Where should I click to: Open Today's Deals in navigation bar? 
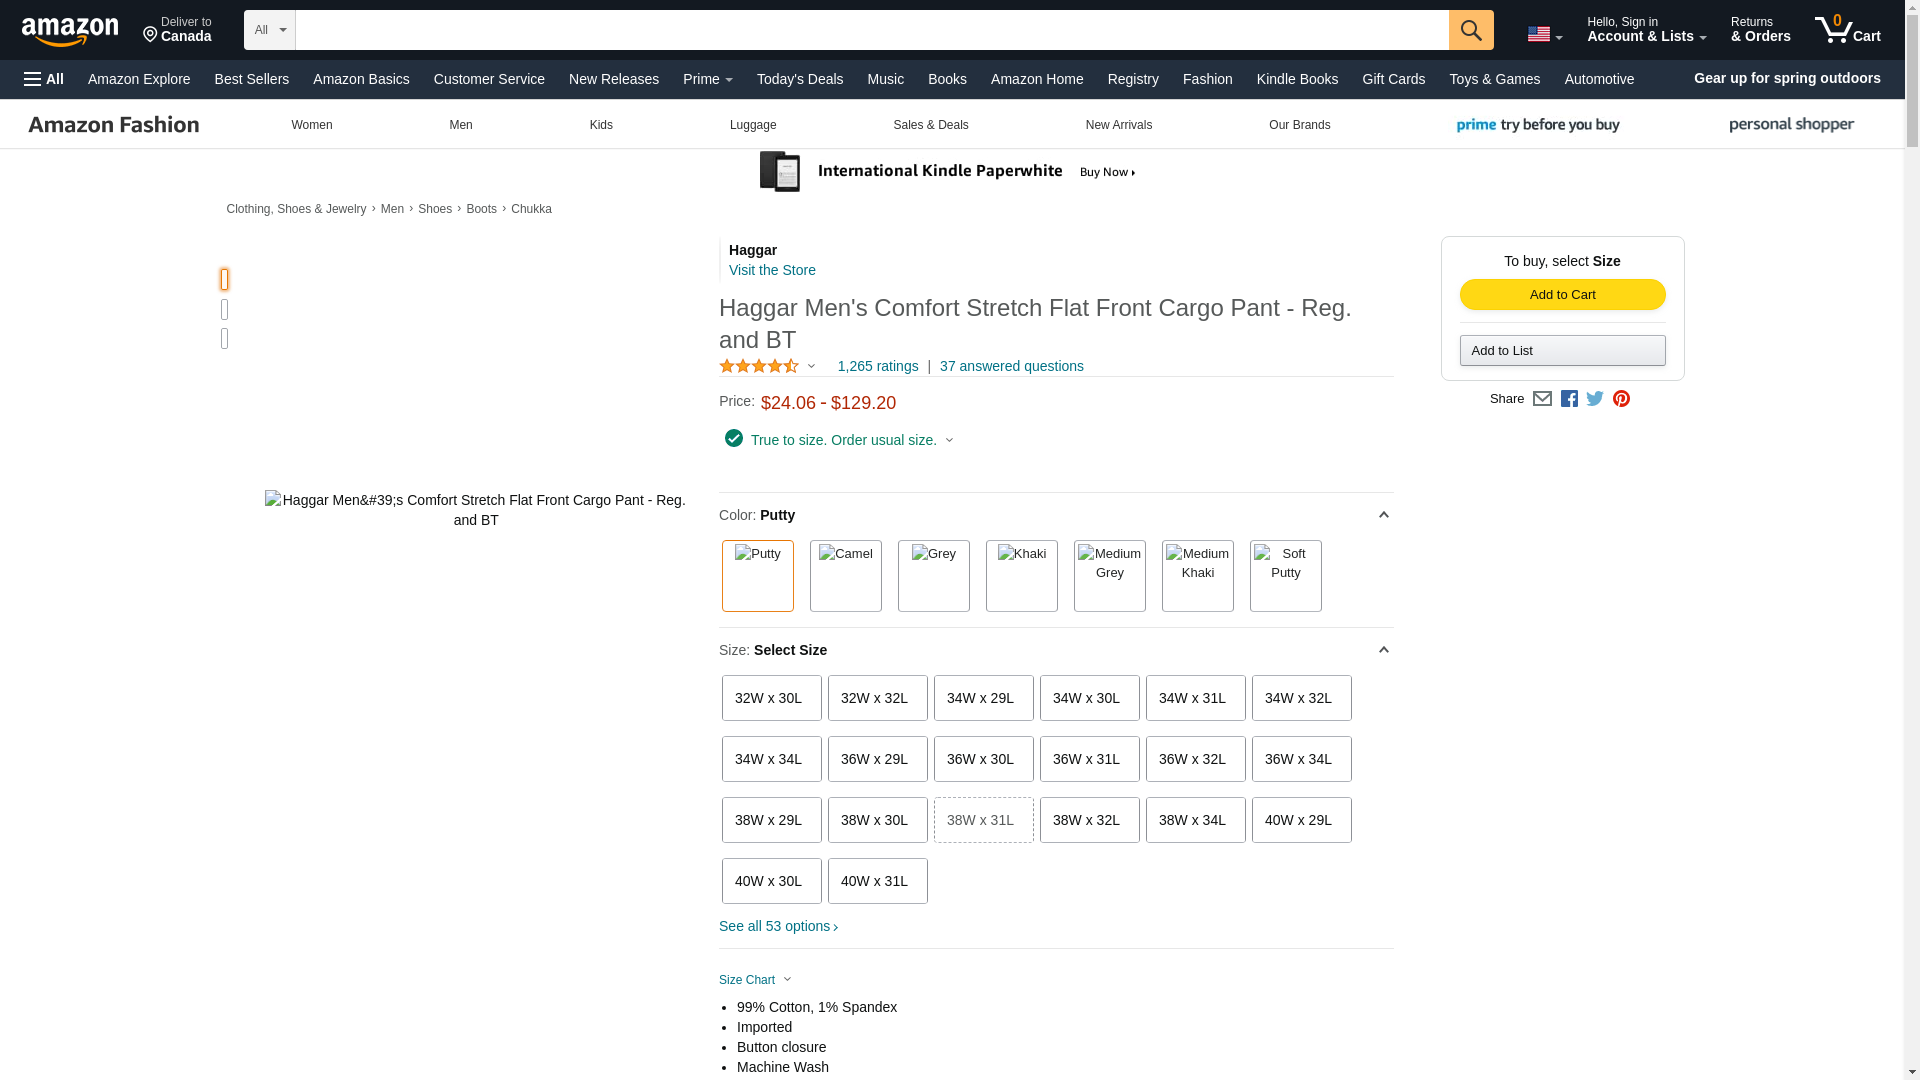click(799, 79)
